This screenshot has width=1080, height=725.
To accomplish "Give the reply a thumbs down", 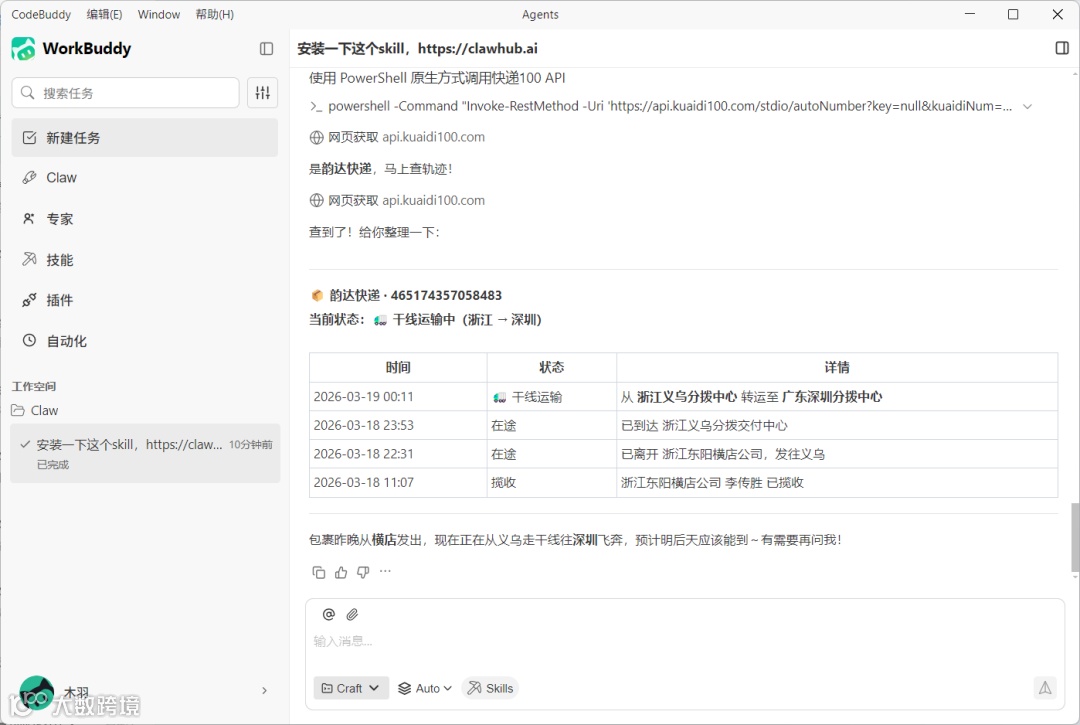I will point(363,571).
